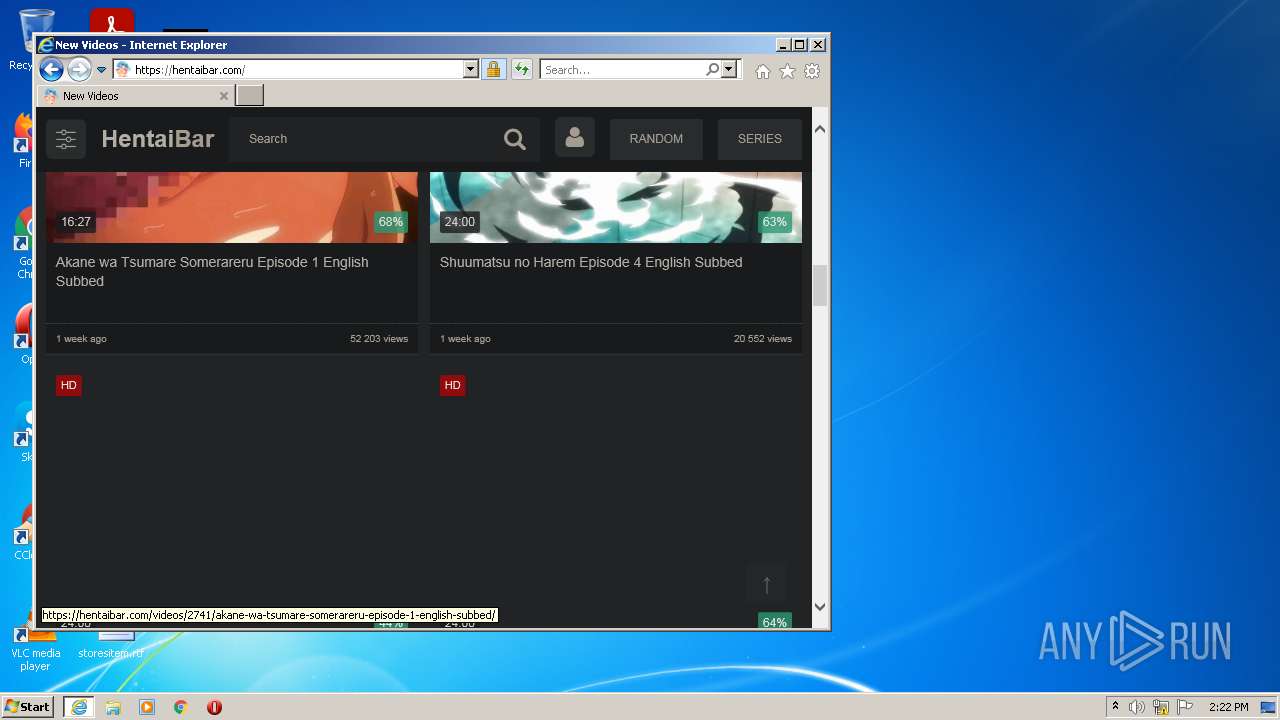Screen dimensions: 1280x720
Task: Click the Show desktop button
Action: coord(1269,707)
